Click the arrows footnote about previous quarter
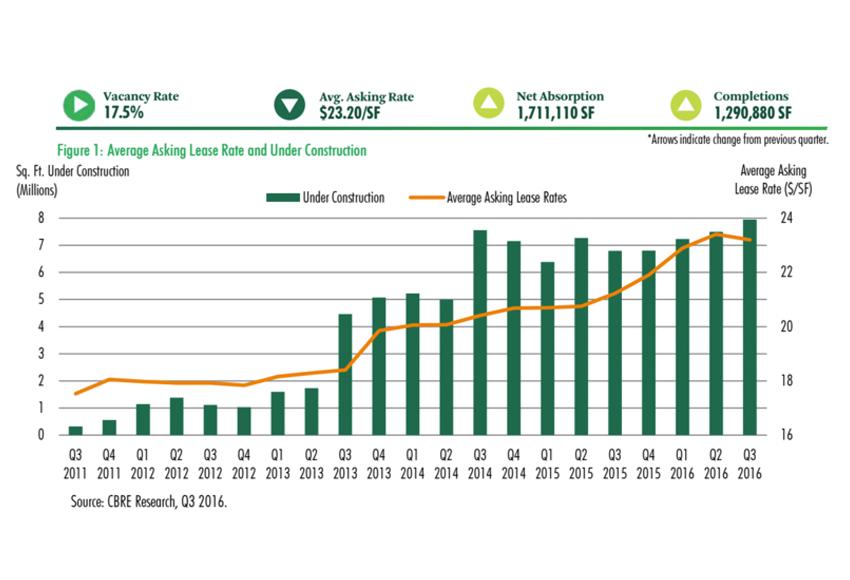Image resolution: width=850 pixels, height=580 pixels. click(x=738, y=140)
